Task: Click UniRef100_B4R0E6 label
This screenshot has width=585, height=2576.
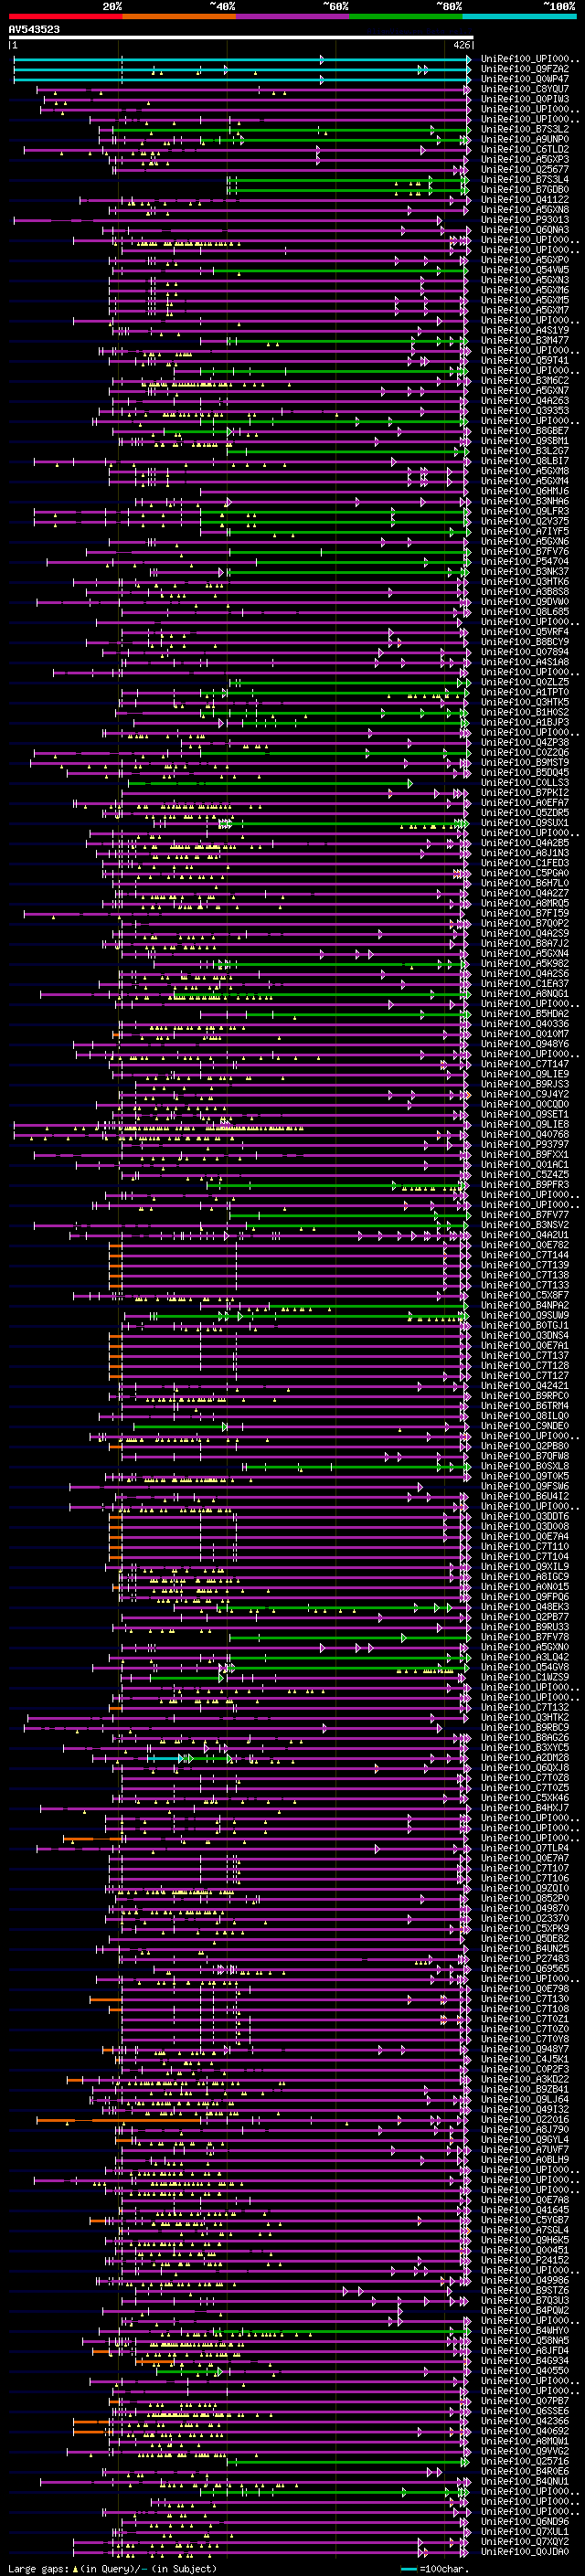Action: [x=525, y=2471]
